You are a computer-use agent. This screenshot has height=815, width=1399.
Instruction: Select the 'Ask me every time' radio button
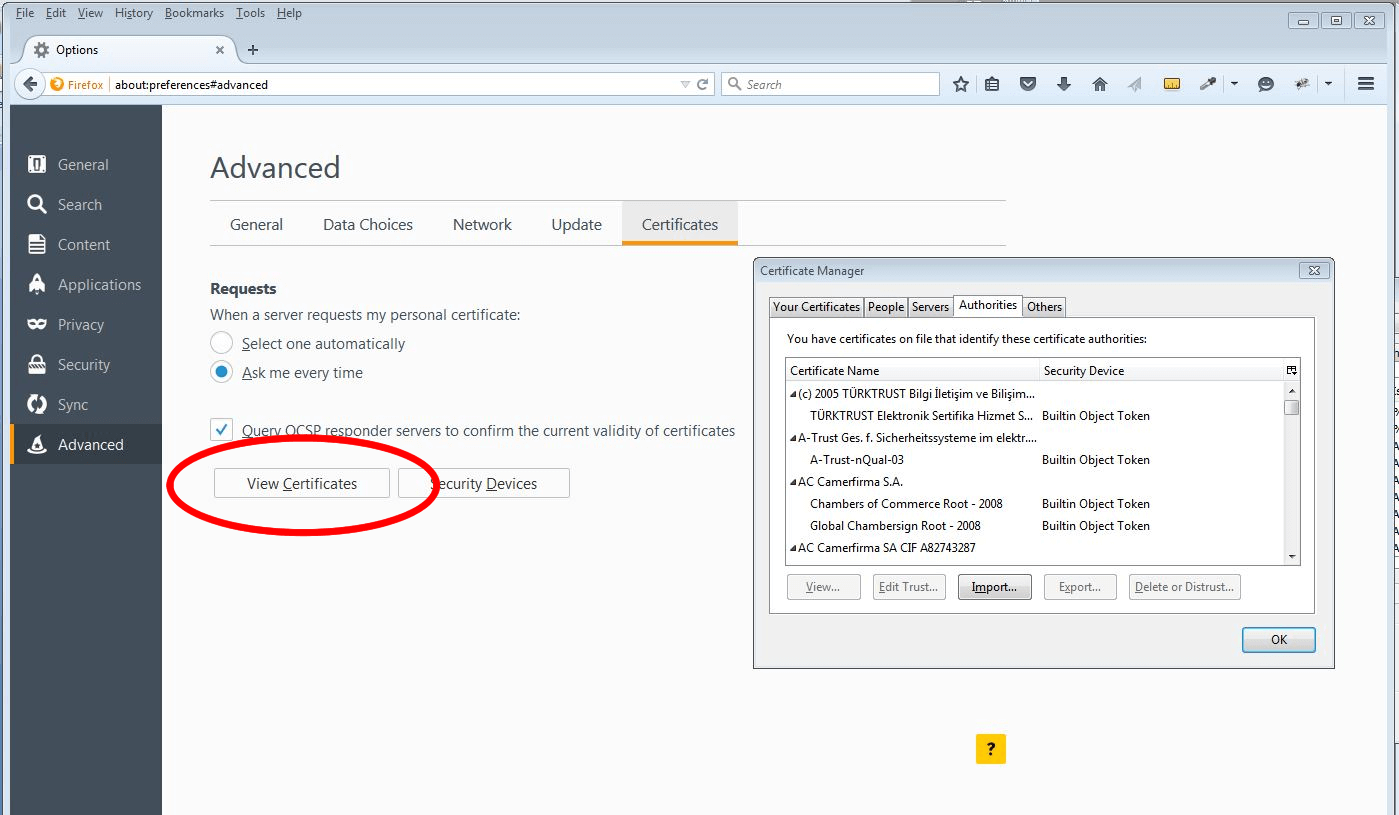tap(221, 372)
